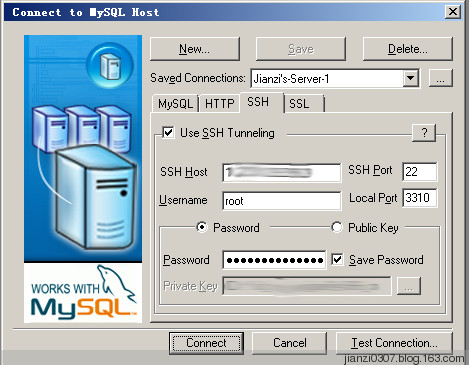Click the Test Connection... button
469x365 pixels.
(394, 343)
